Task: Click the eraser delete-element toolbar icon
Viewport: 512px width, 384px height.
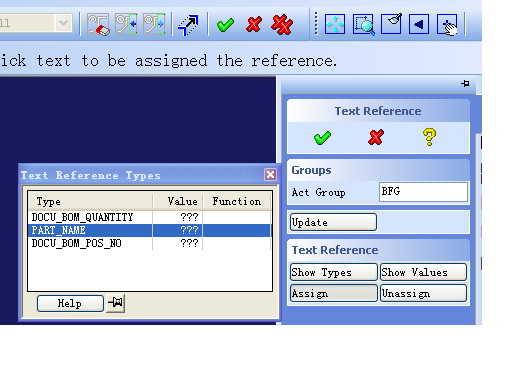Action: (98, 24)
